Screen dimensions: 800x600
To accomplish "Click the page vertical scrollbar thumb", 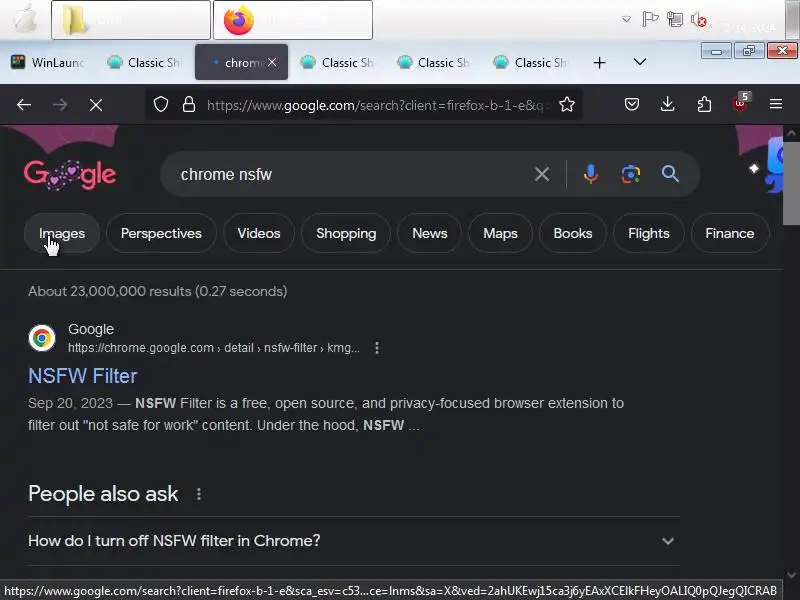I will click(x=791, y=184).
